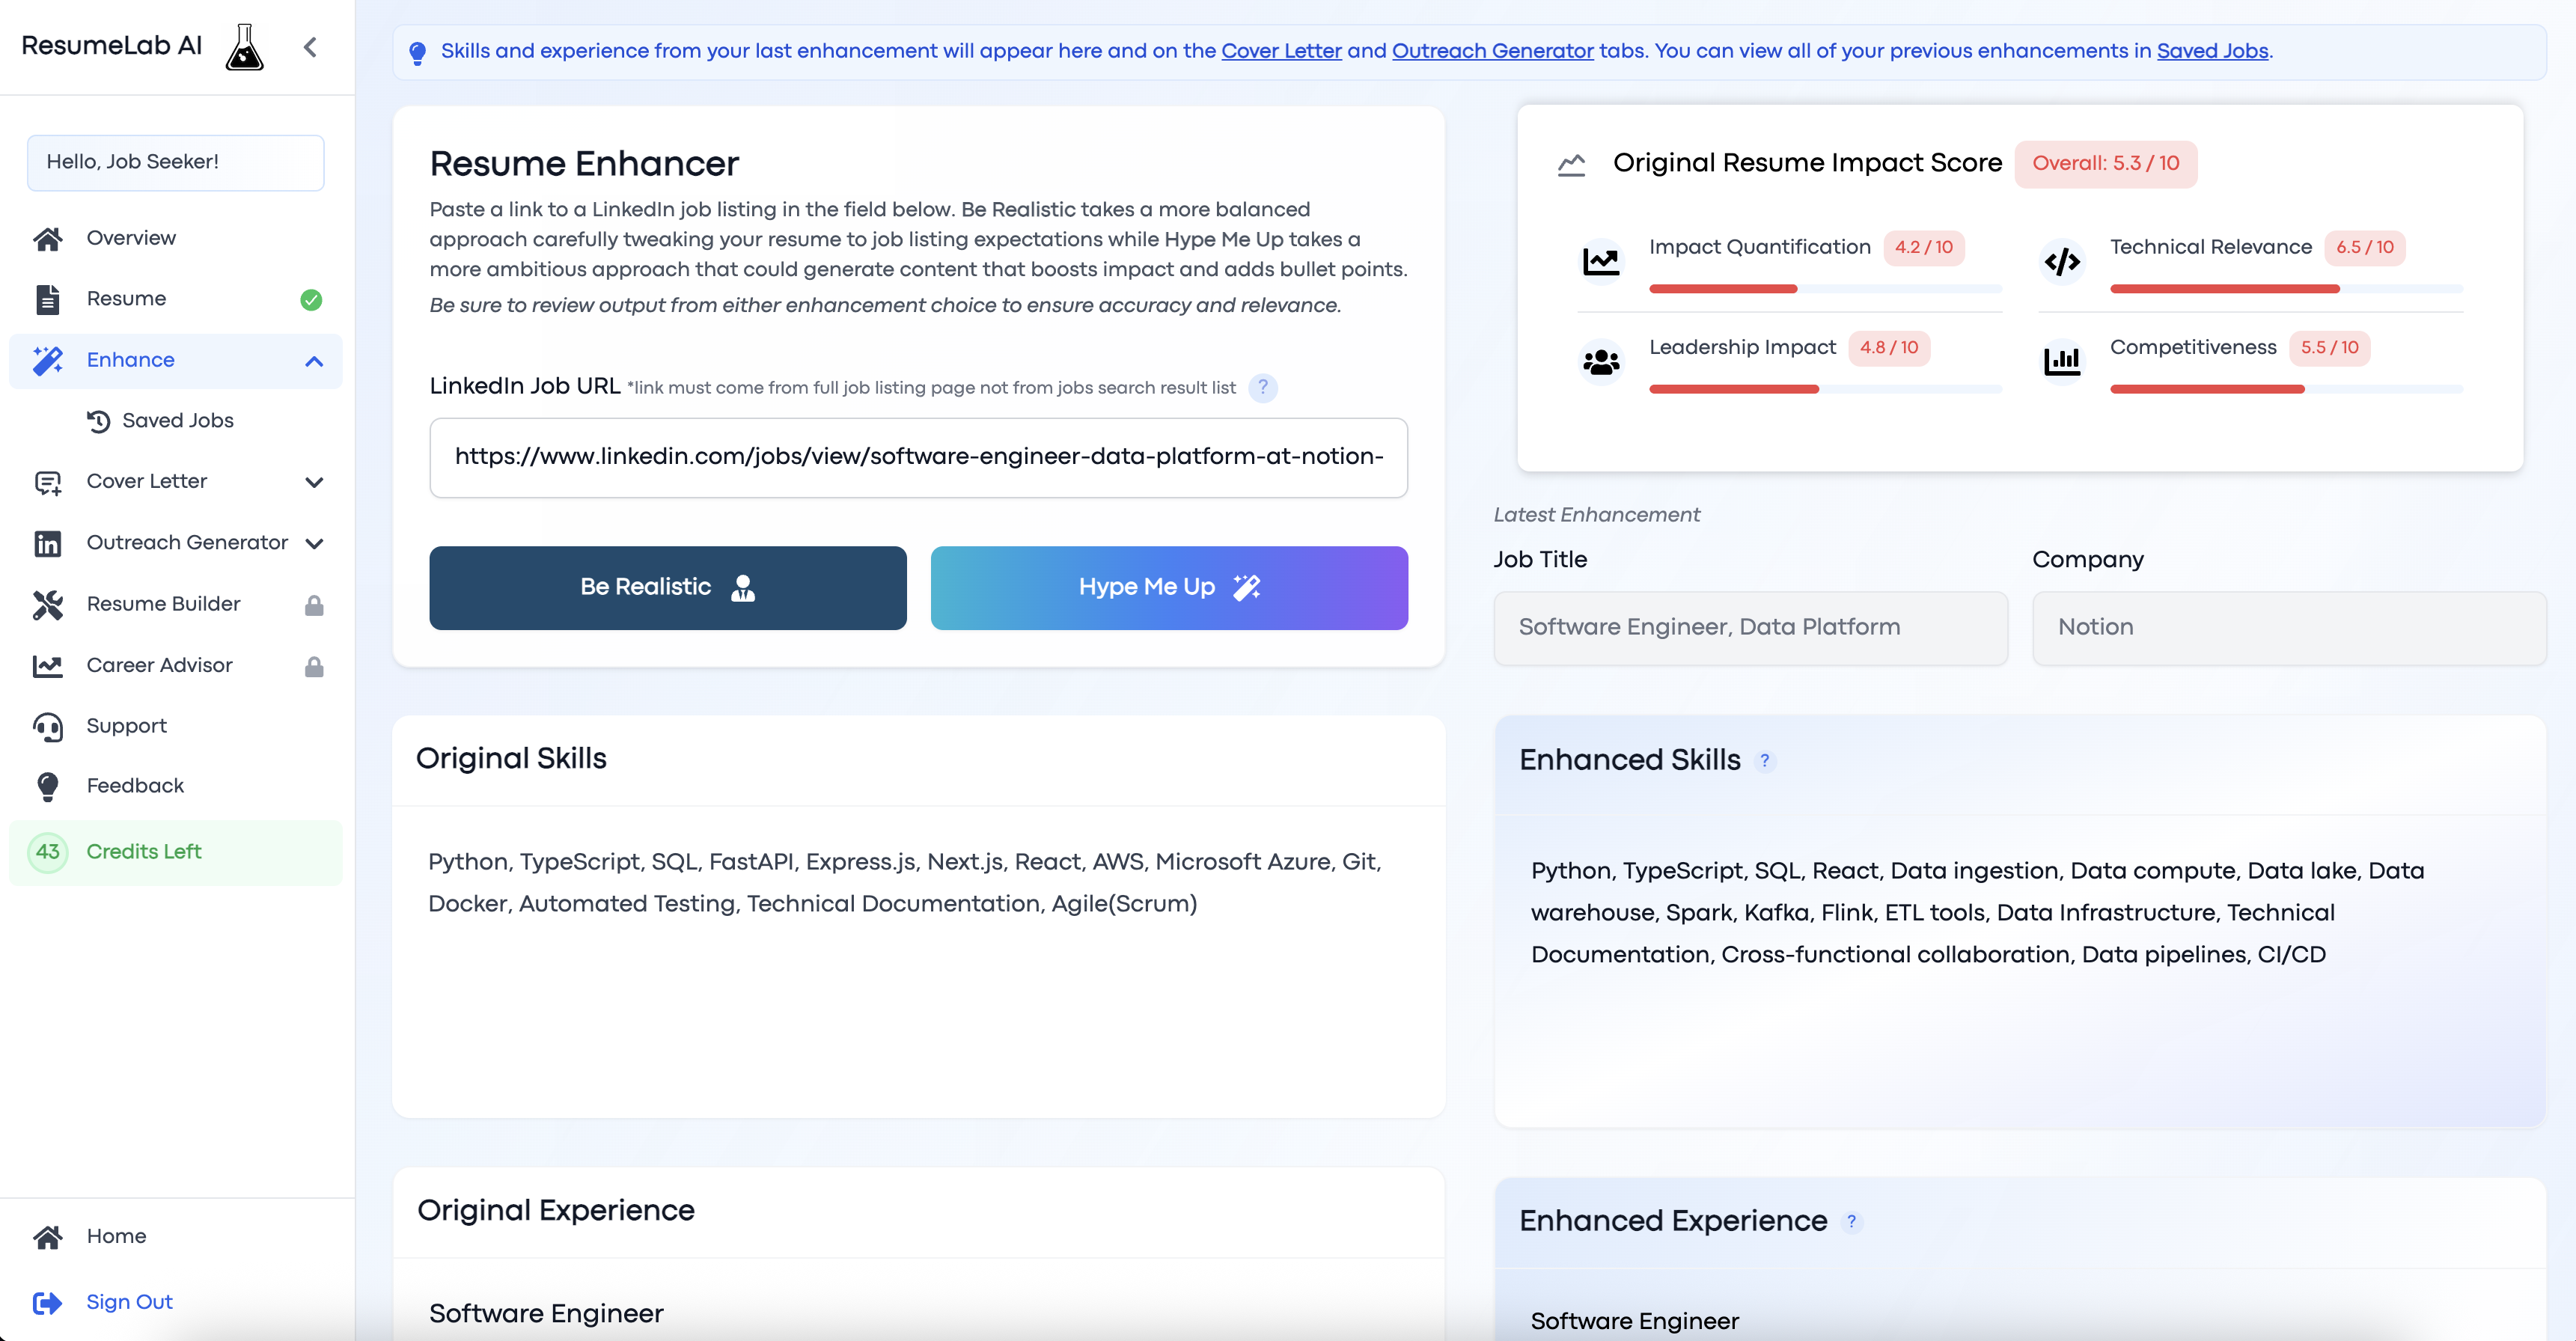Image resolution: width=2576 pixels, height=1341 pixels.
Task: Click the 43 credits badge
Action: (x=48, y=852)
